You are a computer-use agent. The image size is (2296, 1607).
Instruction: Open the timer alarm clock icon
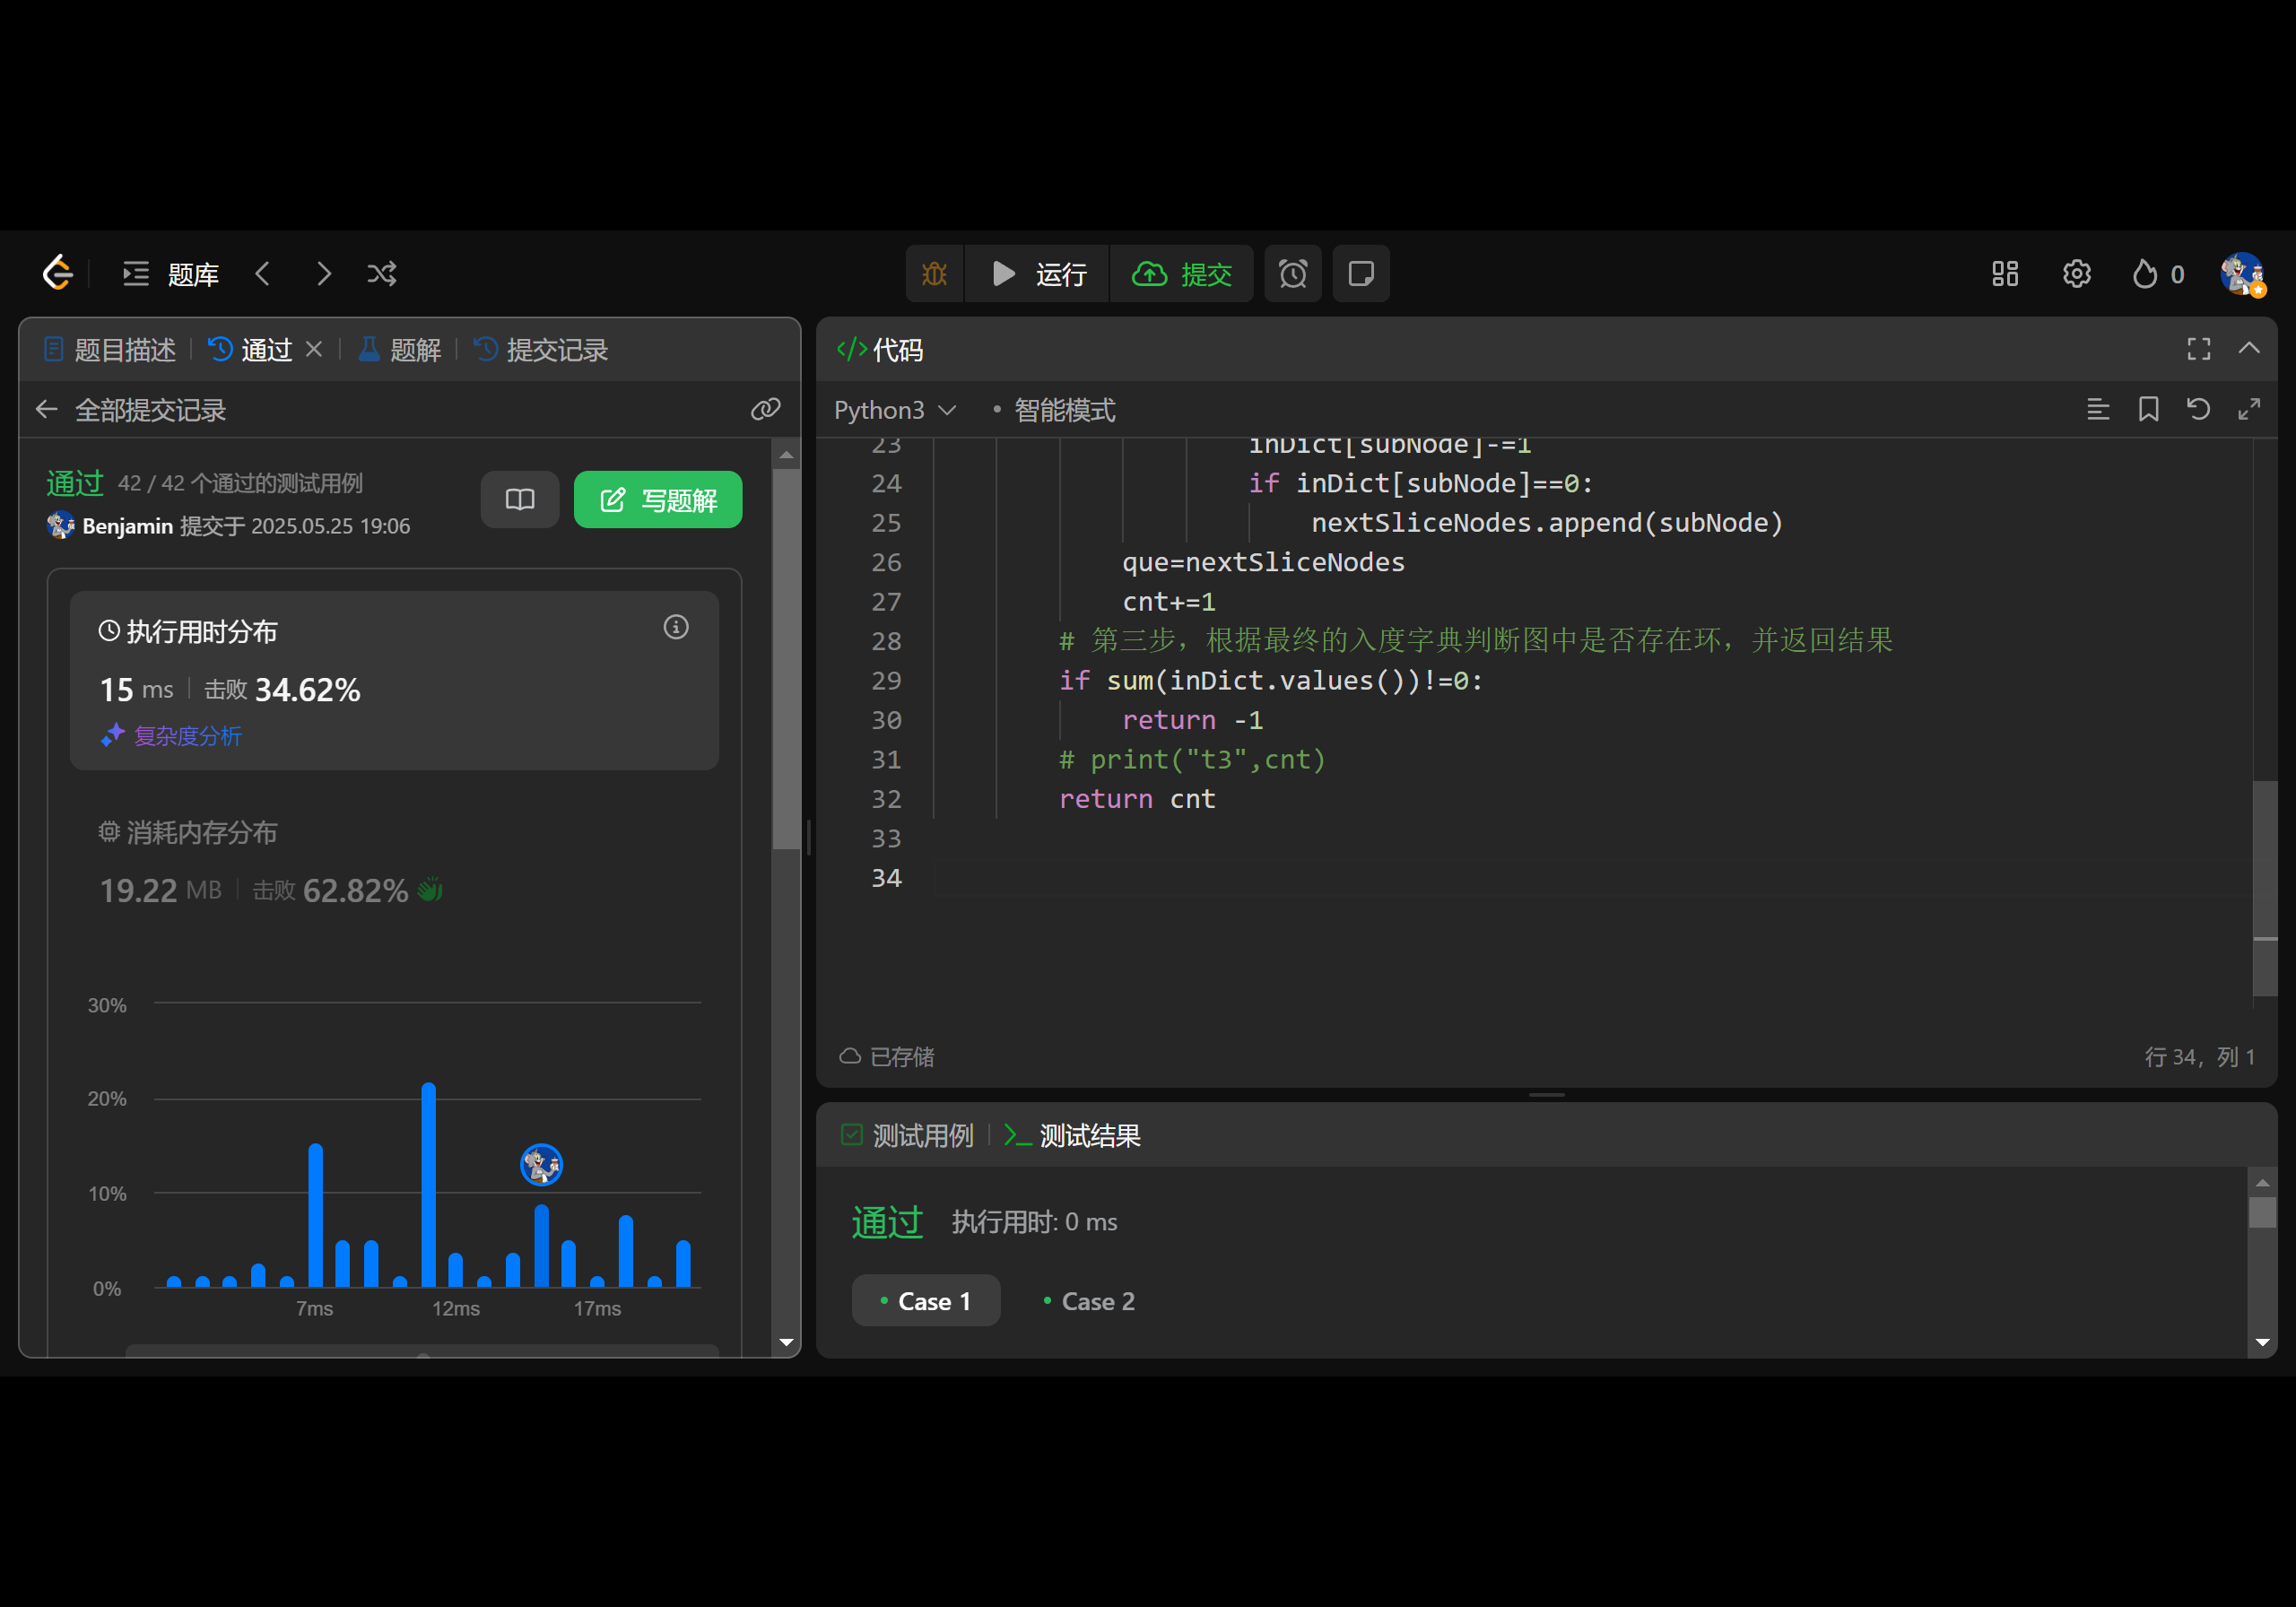click(1292, 274)
